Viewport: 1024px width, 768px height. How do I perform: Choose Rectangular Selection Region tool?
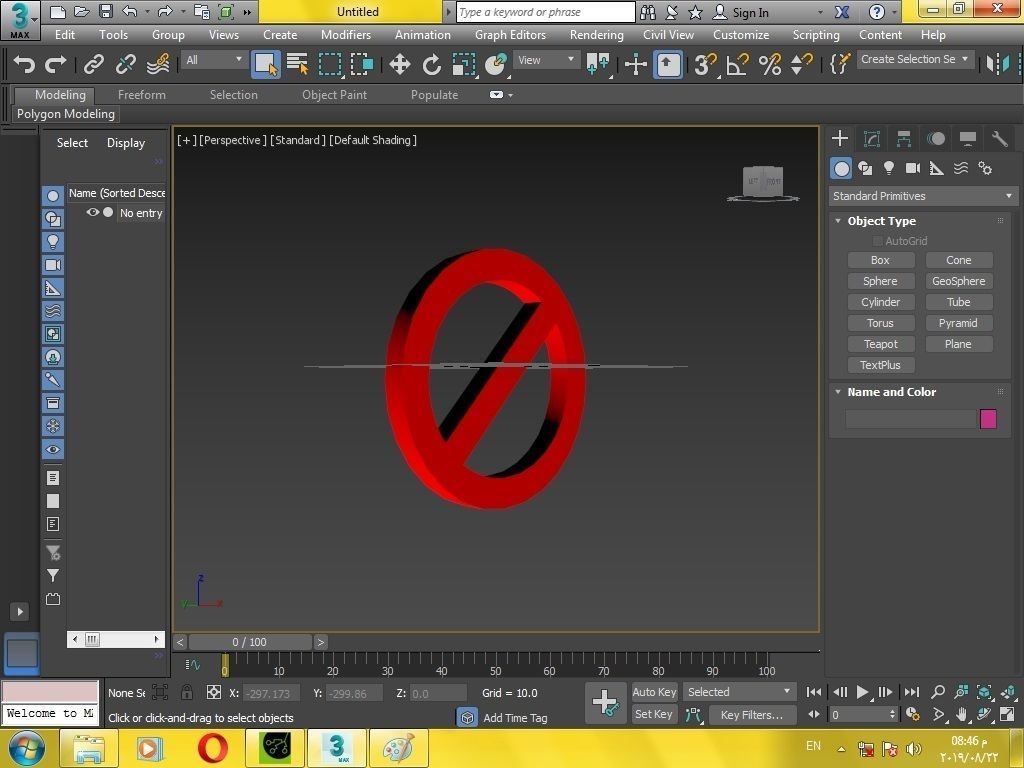click(330, 64)
